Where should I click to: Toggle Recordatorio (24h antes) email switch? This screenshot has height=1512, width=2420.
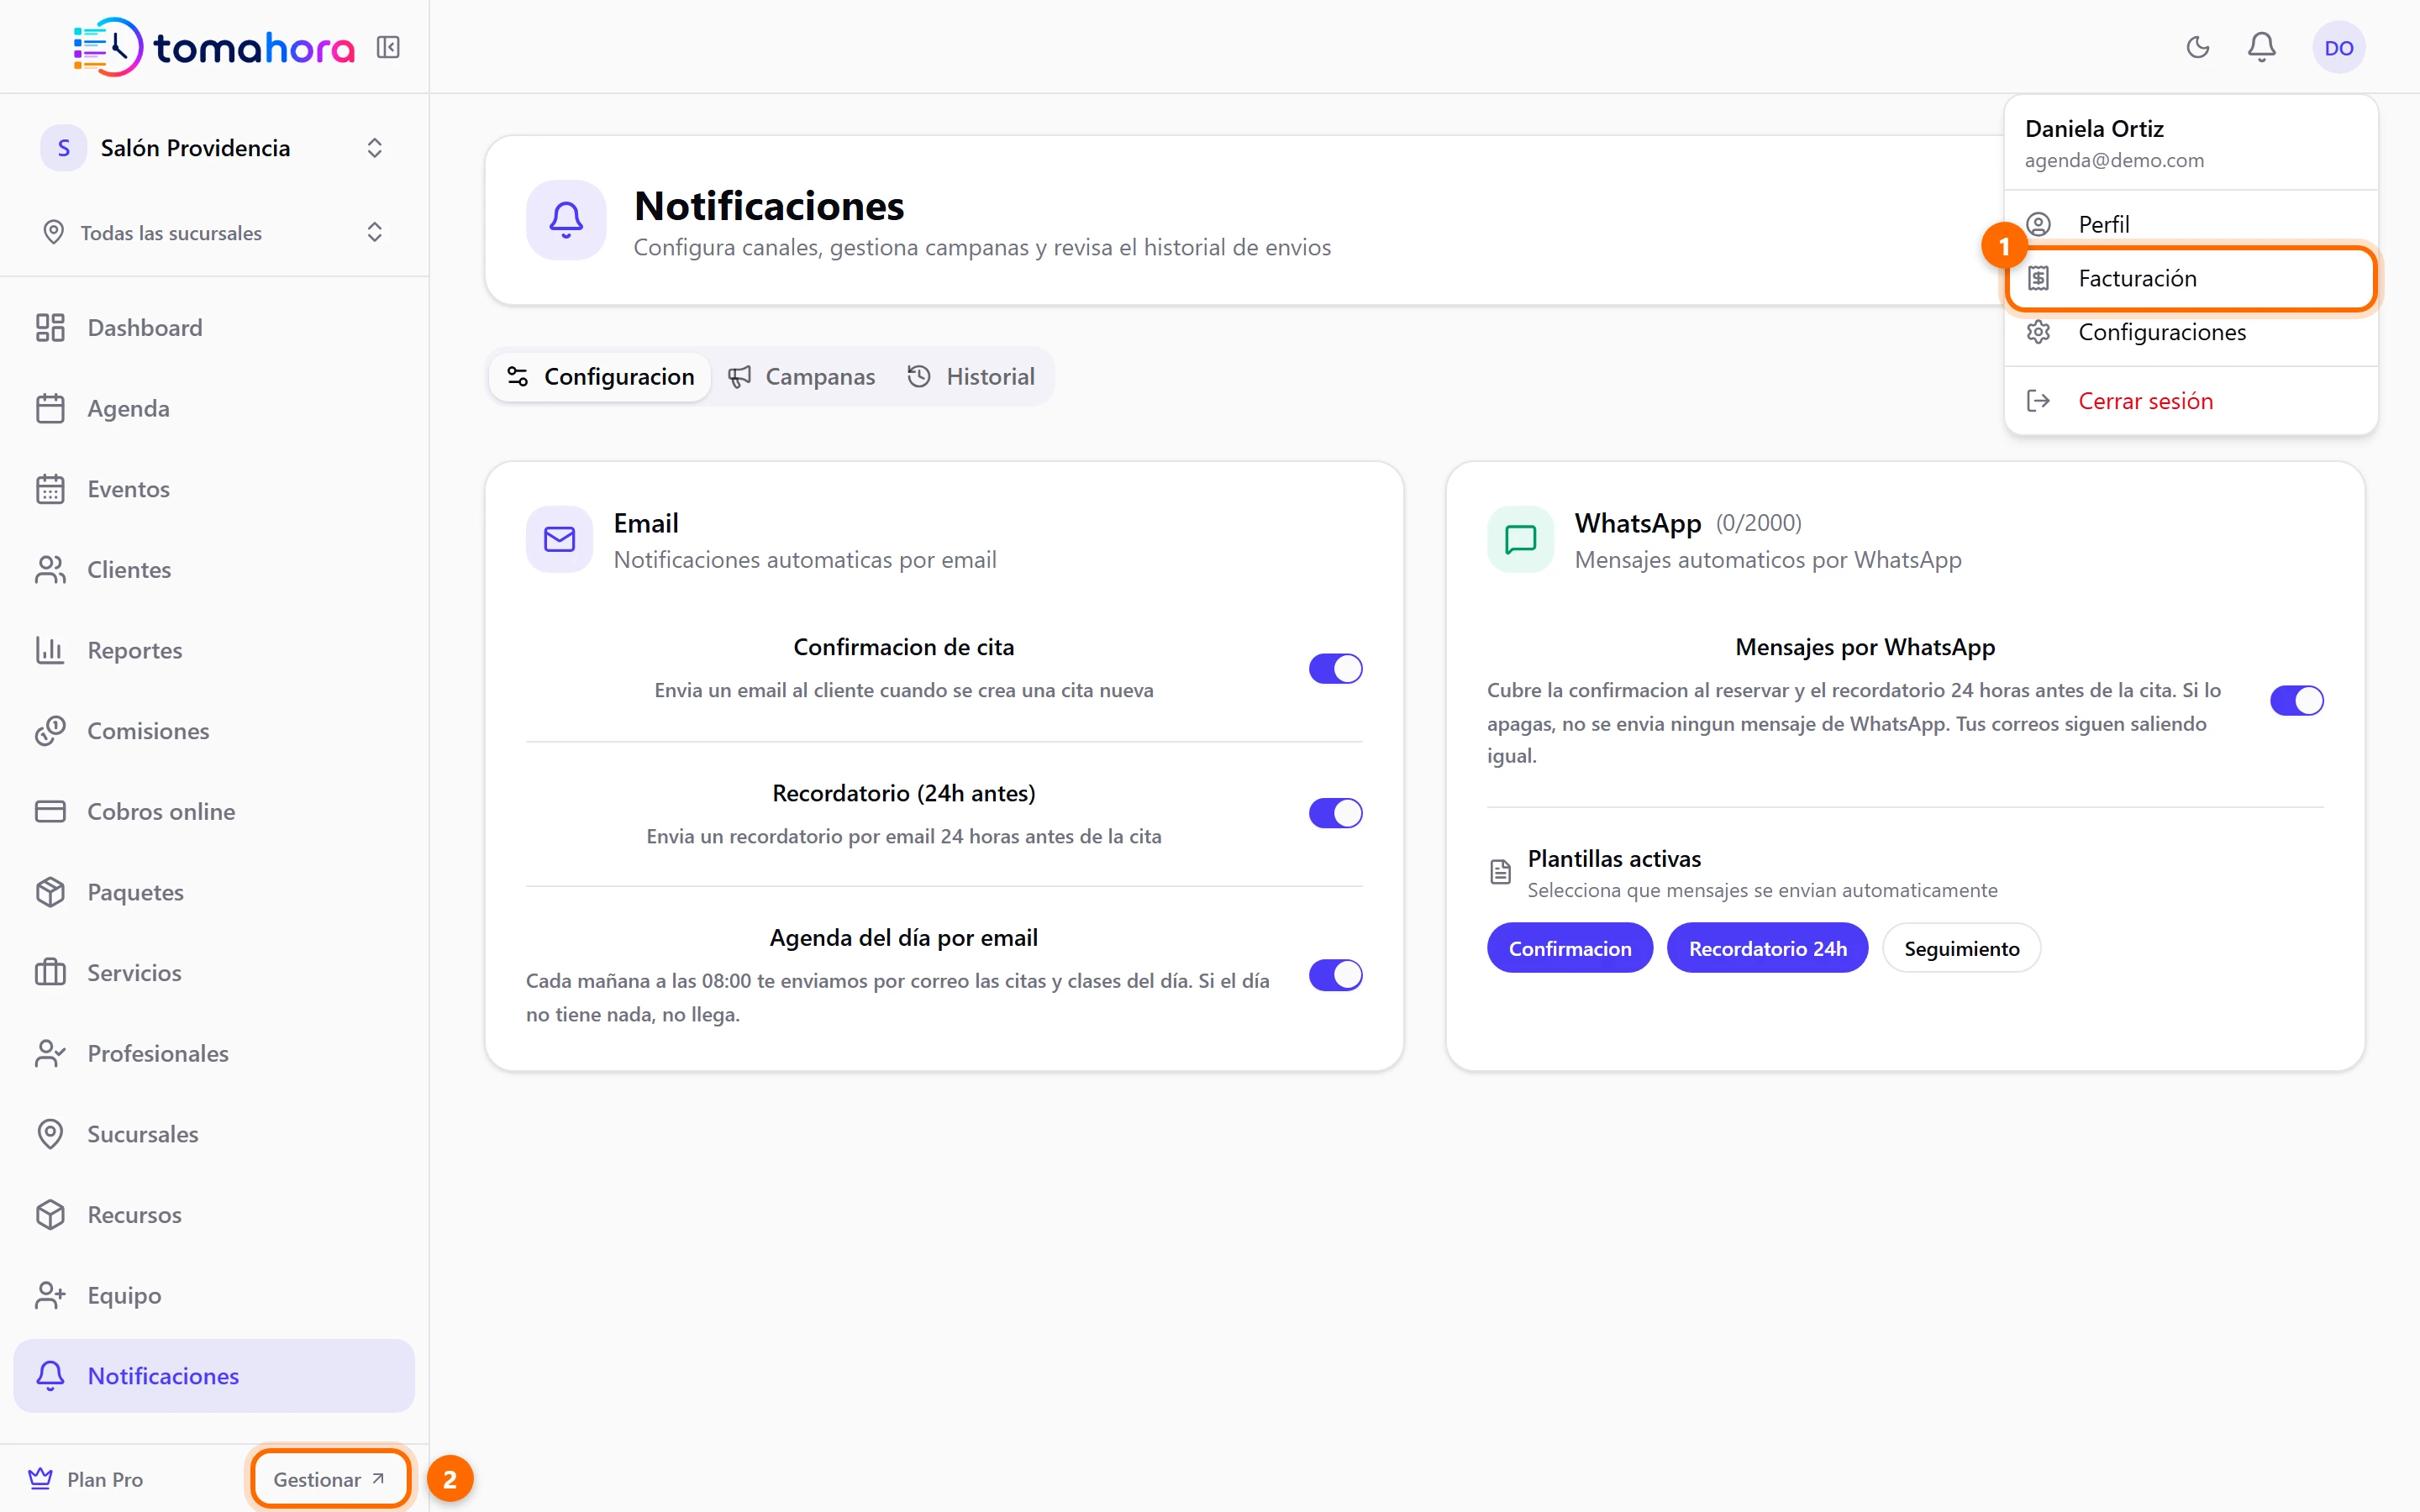pos(1335,813)
